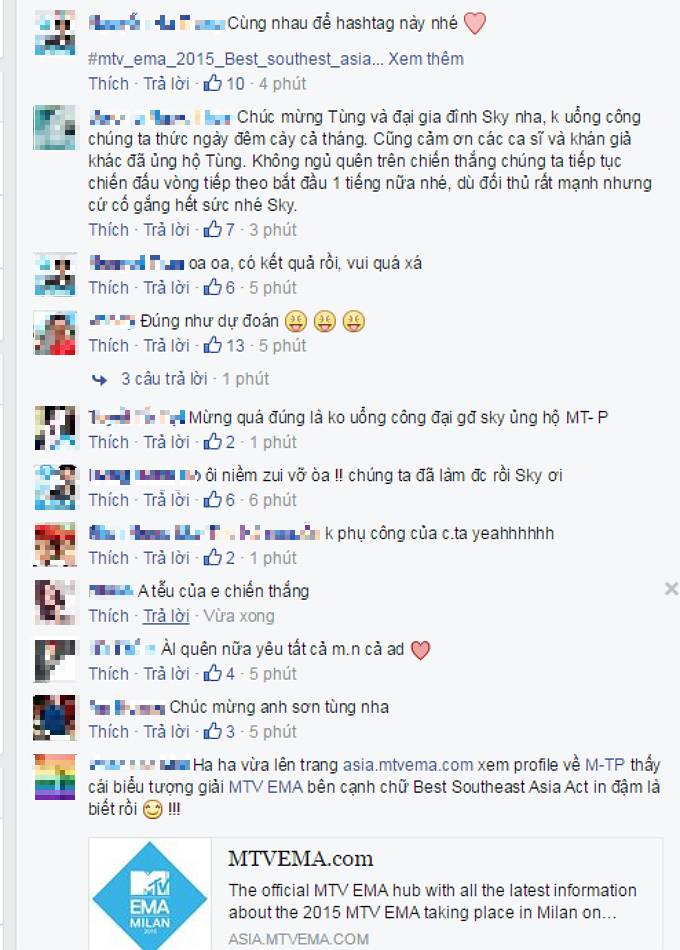Click the thumbs-up icon on the Àl quên nữa comment
Viewport: 680px width, 950px height.
click(x=212, y=673)
